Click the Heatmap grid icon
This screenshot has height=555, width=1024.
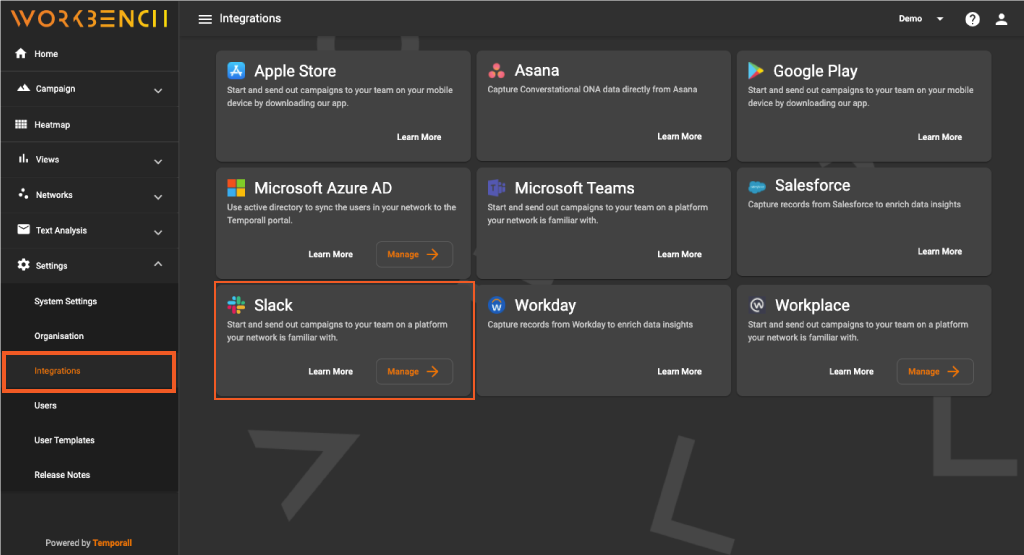pos(21,124)
